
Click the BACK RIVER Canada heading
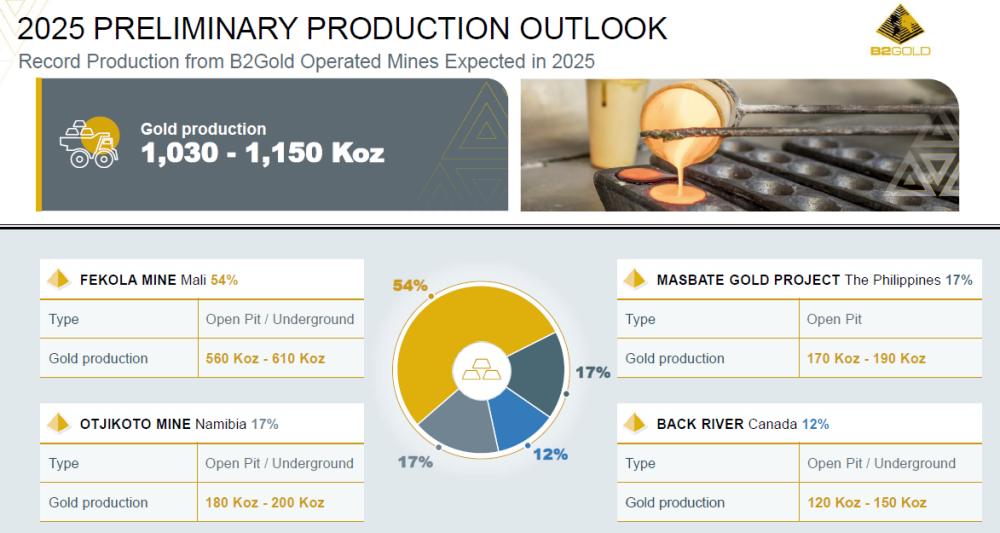pos(727,424)
